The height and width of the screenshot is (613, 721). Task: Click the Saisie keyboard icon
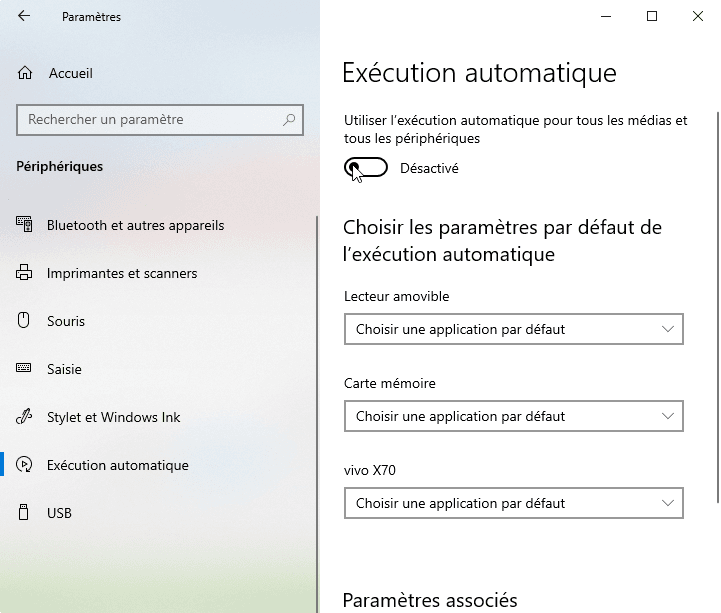(23, 368)
